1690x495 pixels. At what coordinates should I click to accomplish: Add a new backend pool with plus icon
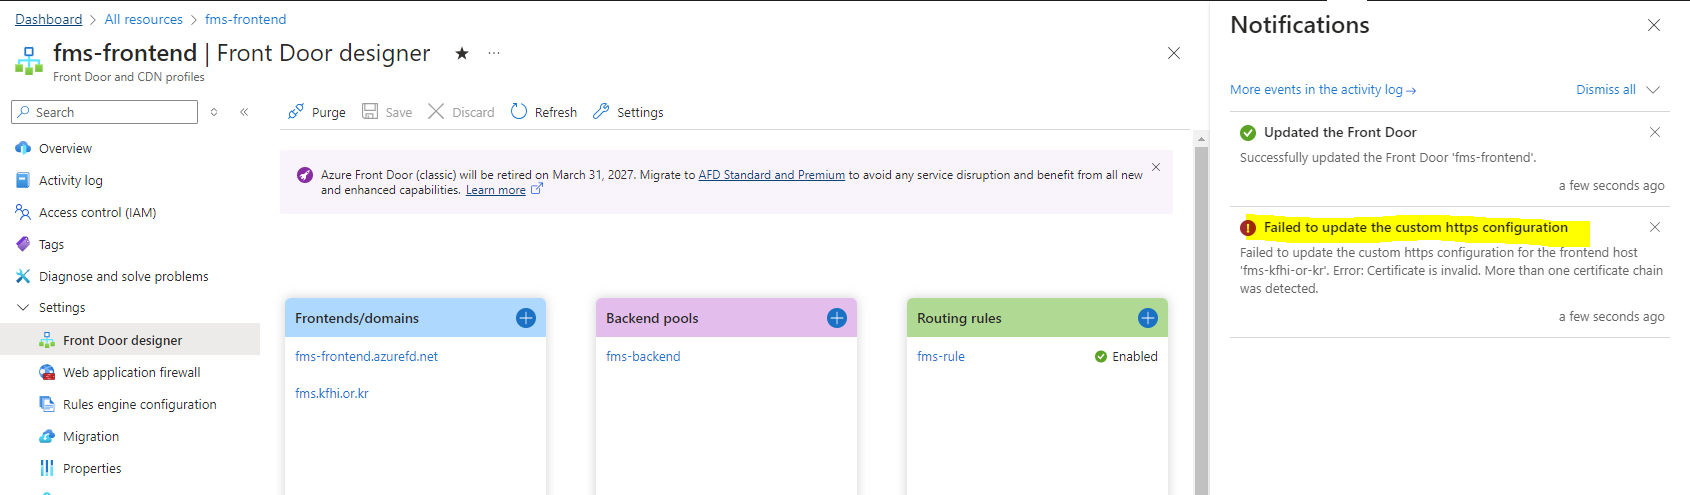pyautogui.click(x=837, y=318)
